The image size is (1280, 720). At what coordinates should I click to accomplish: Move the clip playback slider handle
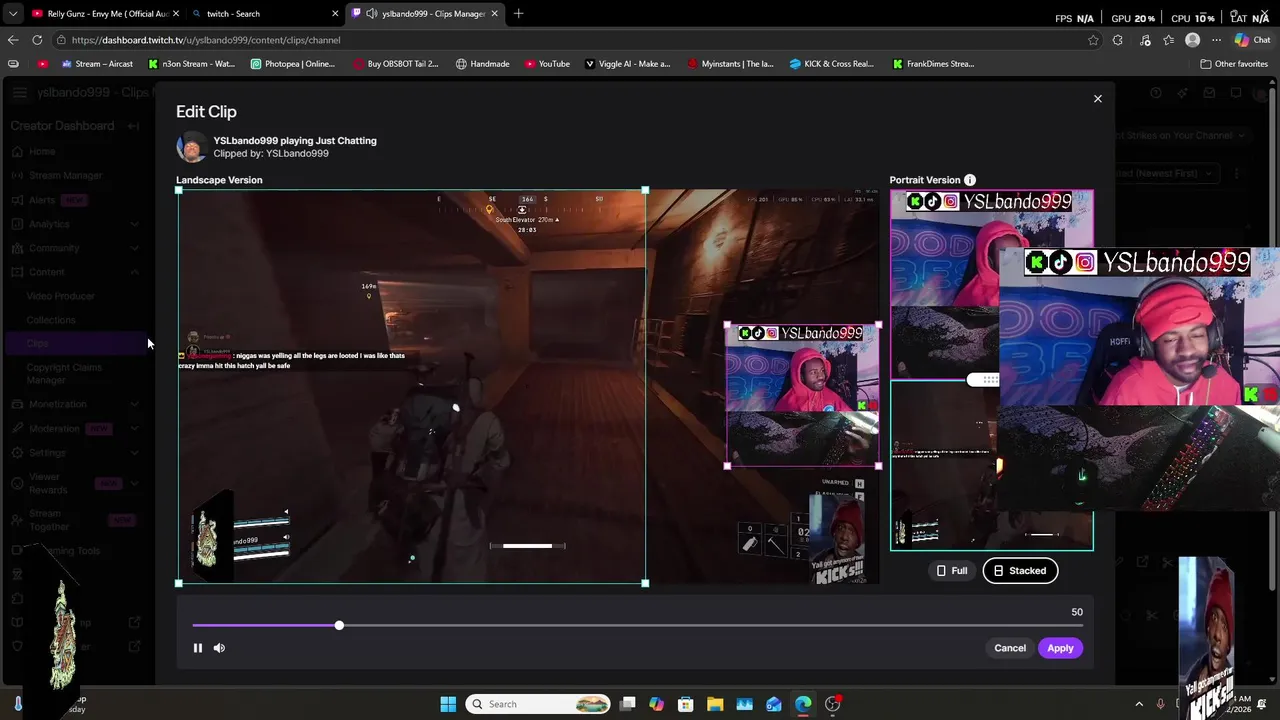click(339, 625)
